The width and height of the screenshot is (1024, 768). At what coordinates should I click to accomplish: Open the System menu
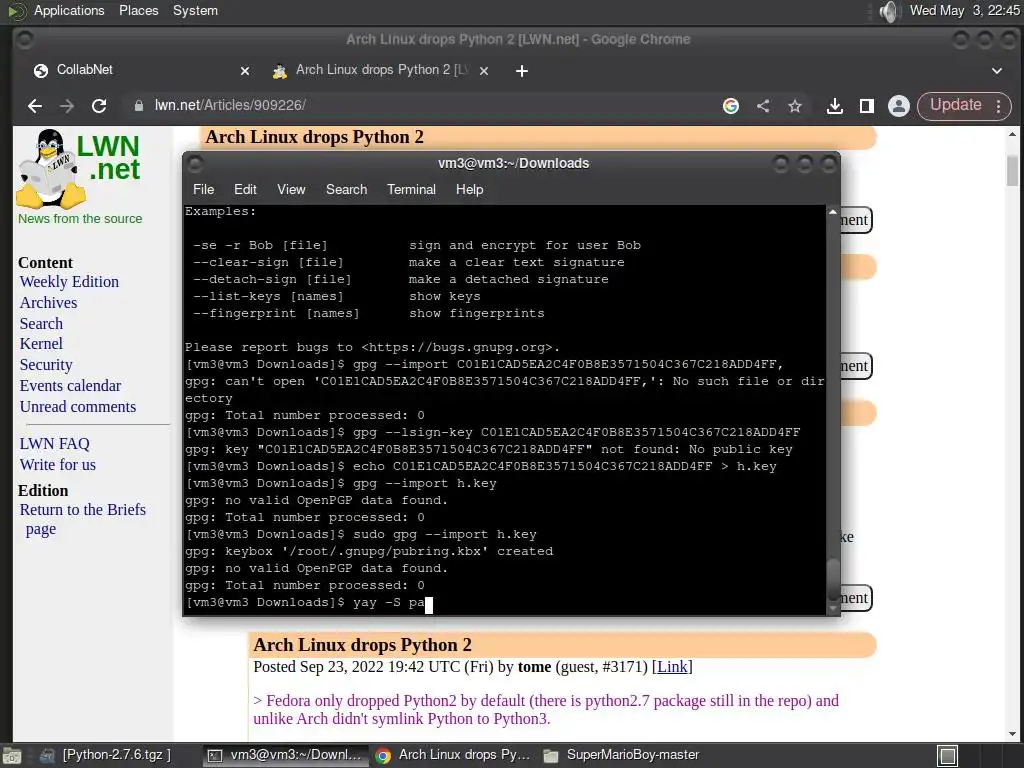(x=195, y=10)
